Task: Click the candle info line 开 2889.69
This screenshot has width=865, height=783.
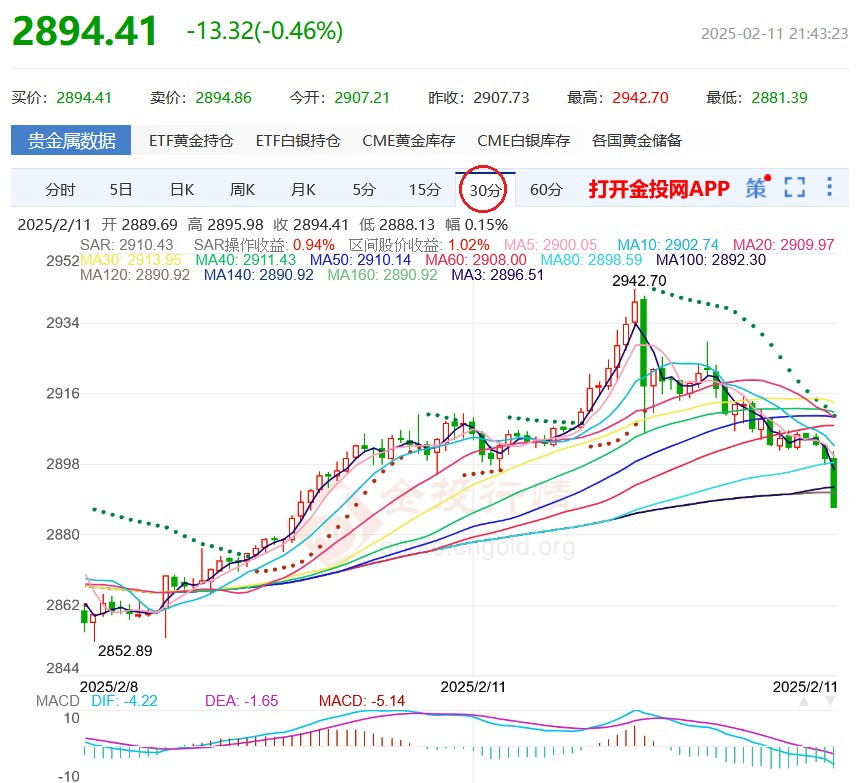Action: pos(140,225)
